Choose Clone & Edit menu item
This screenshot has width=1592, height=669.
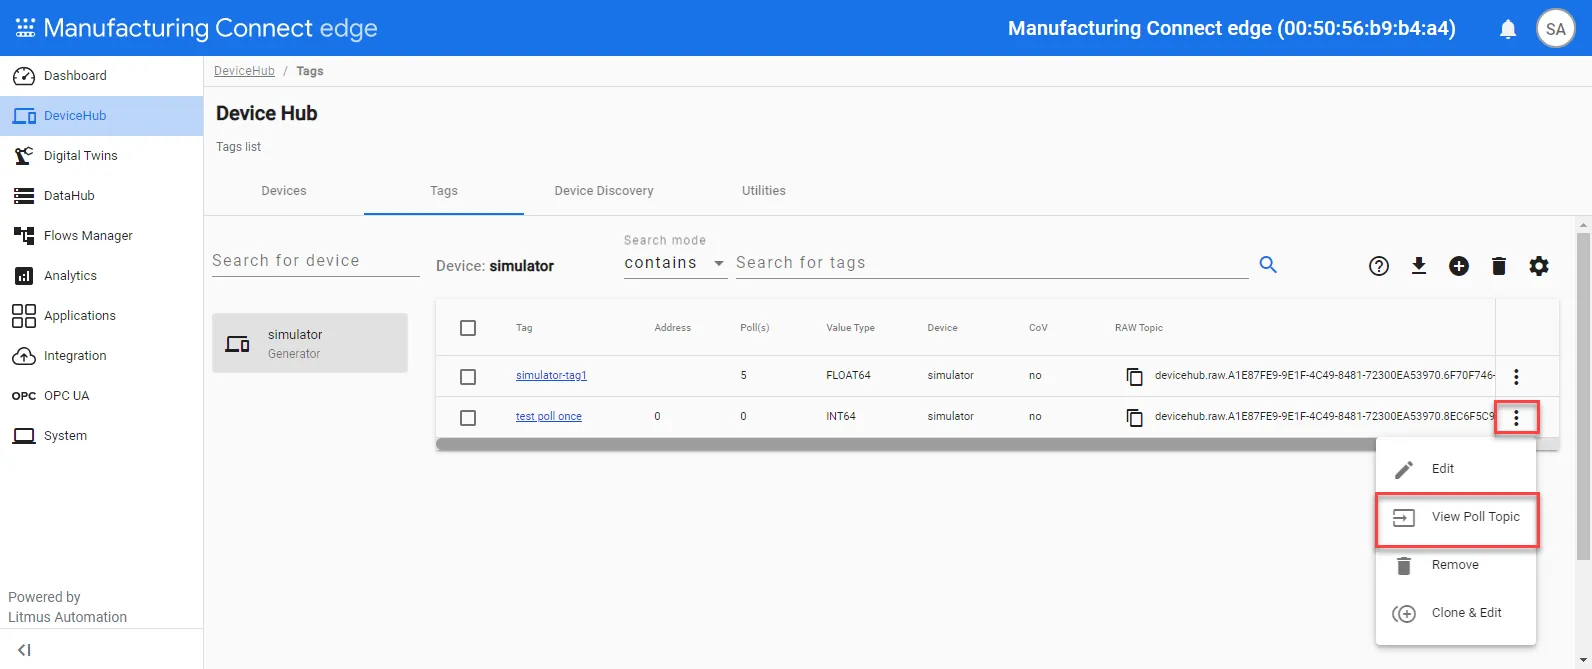[1456, 613]
